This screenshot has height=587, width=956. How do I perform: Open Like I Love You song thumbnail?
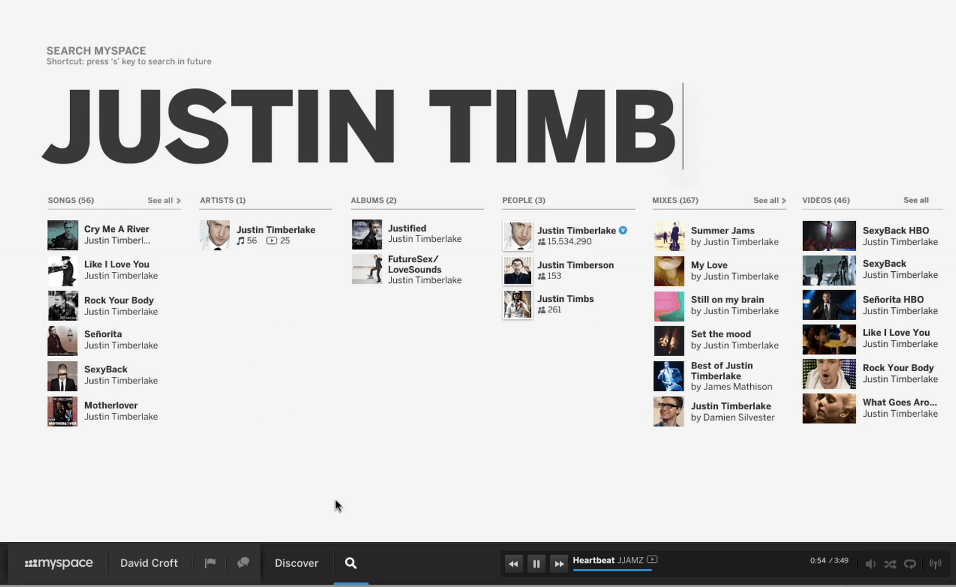pos(63,271)
